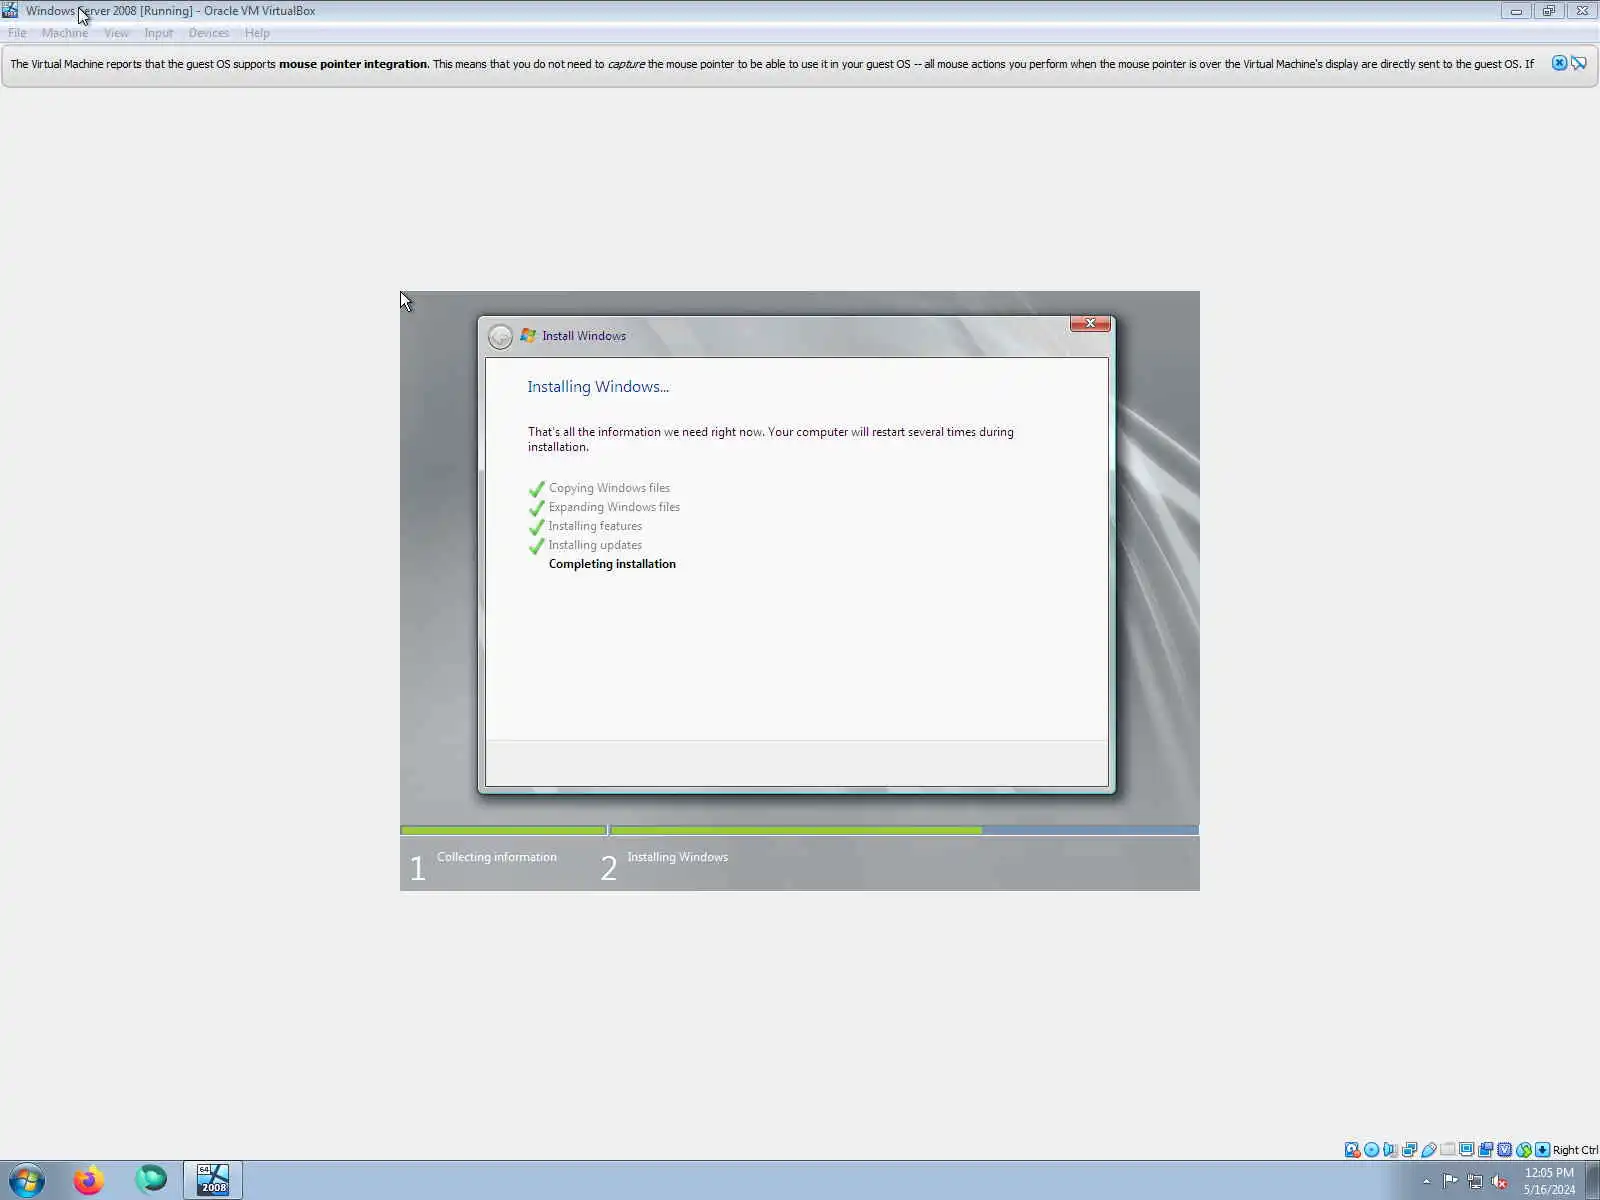Click the CPU virtualization indicator

1504,1150
